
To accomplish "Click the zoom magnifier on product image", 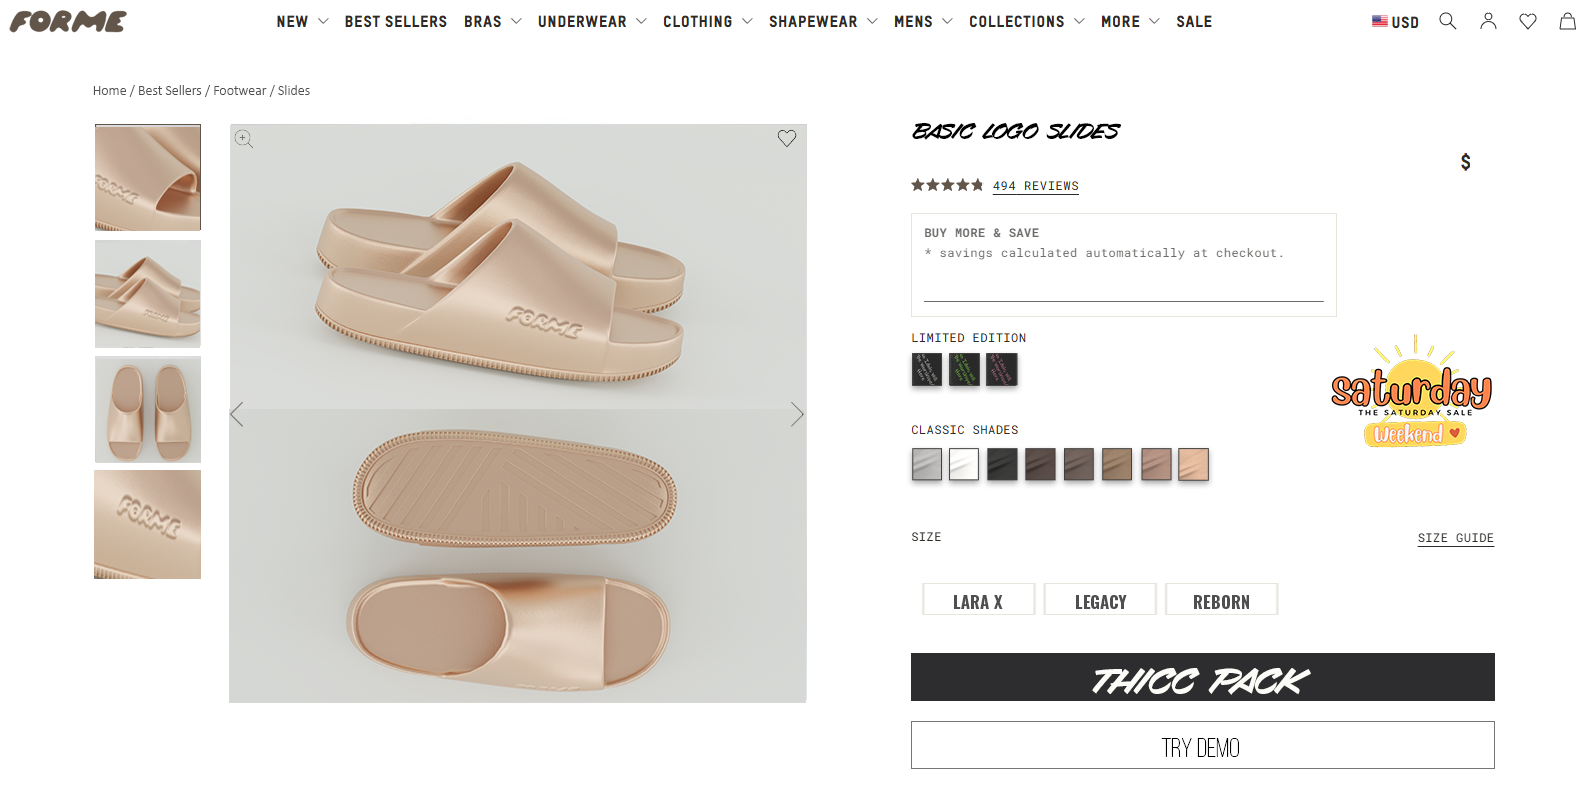I will click(244, 139).
